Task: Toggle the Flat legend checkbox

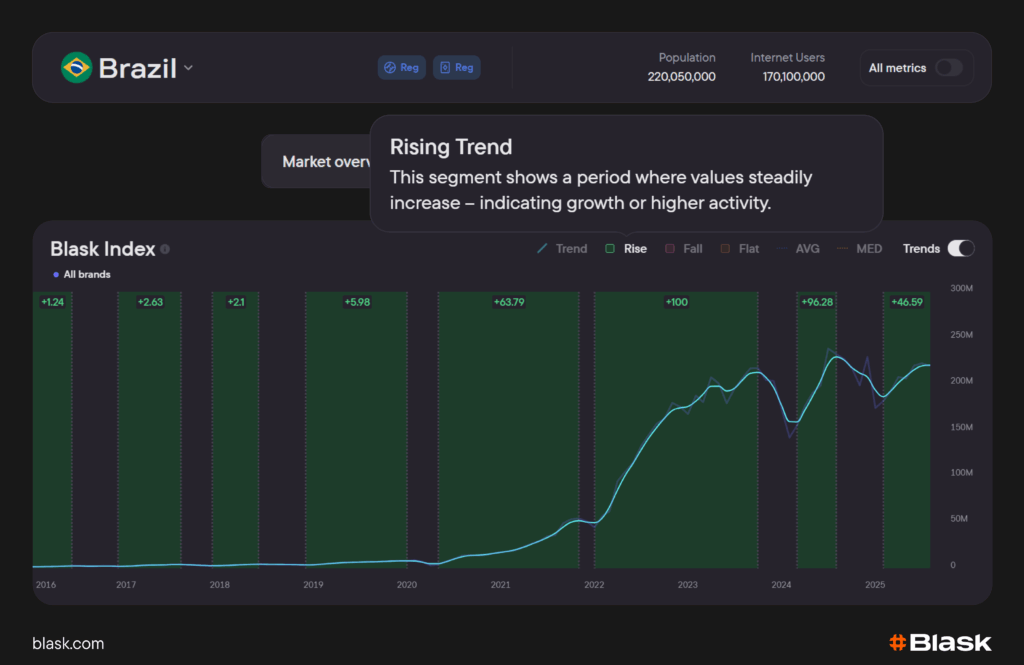Action: 726,249
